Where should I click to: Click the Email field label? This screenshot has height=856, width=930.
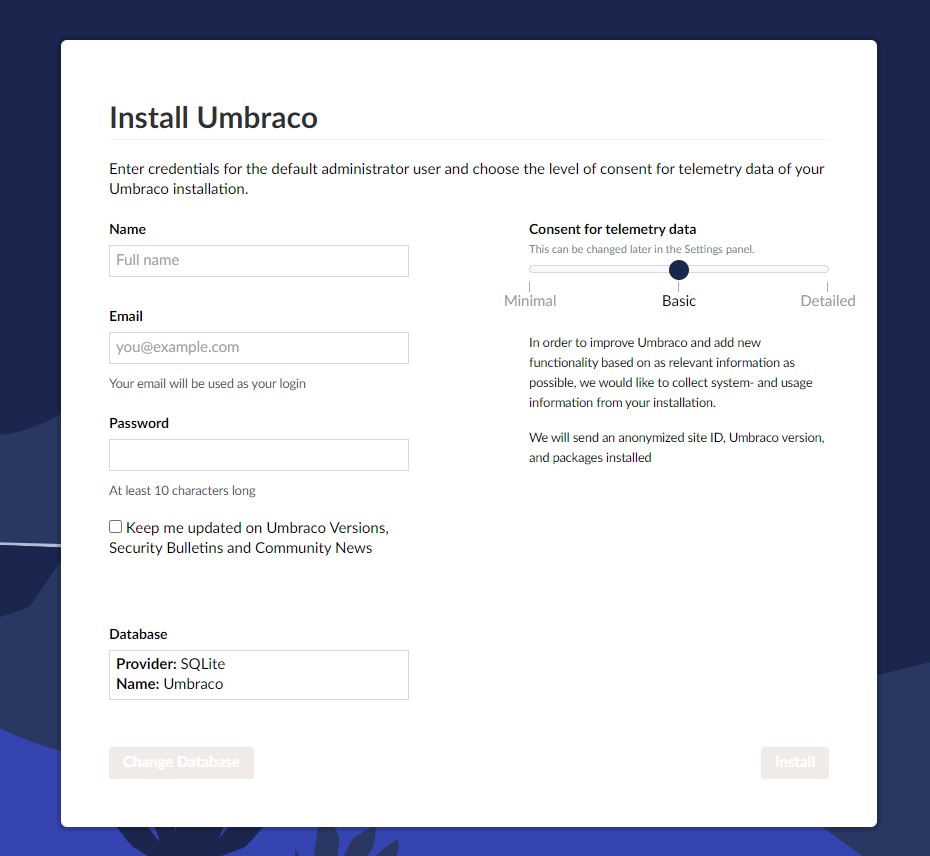126,316
